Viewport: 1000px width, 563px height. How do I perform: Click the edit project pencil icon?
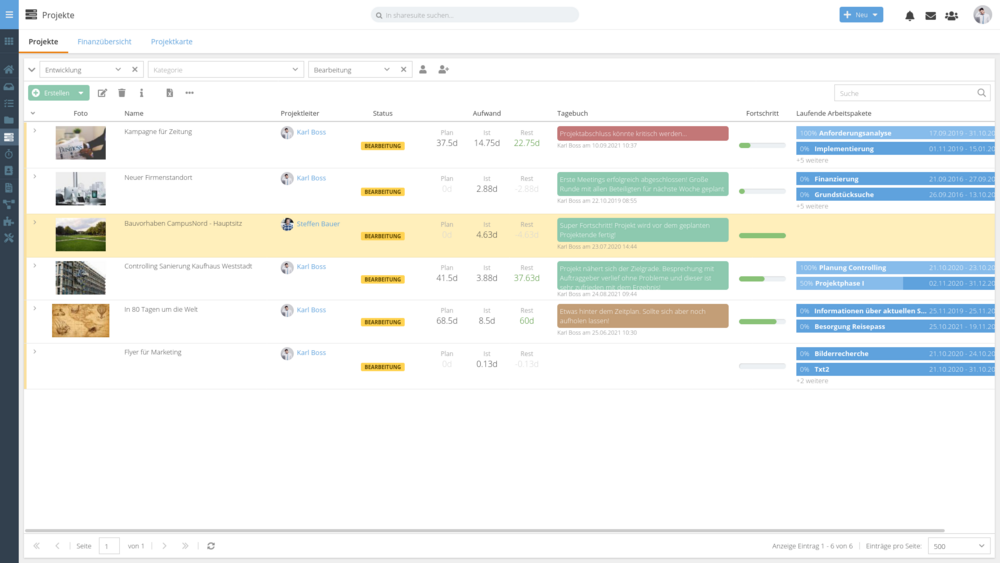click(x=102, y=93)
